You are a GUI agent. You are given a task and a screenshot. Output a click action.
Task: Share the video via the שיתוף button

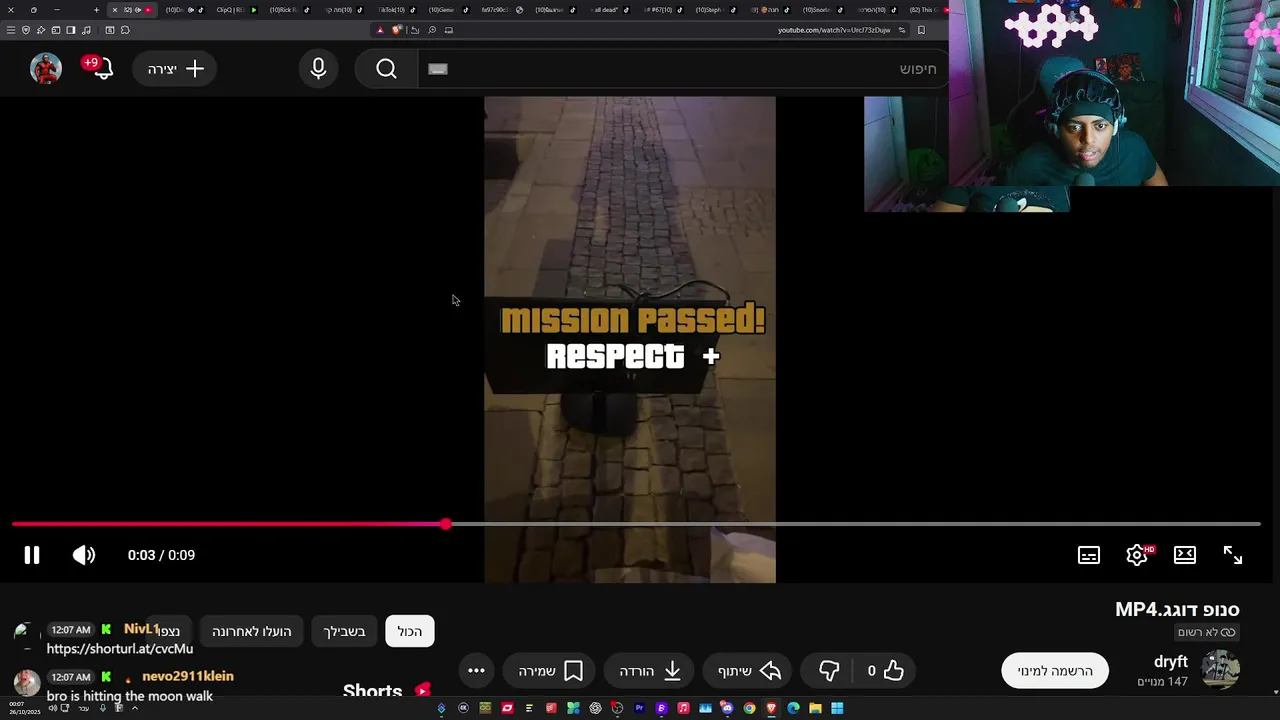pyautogui.click(x=749, y=671)
